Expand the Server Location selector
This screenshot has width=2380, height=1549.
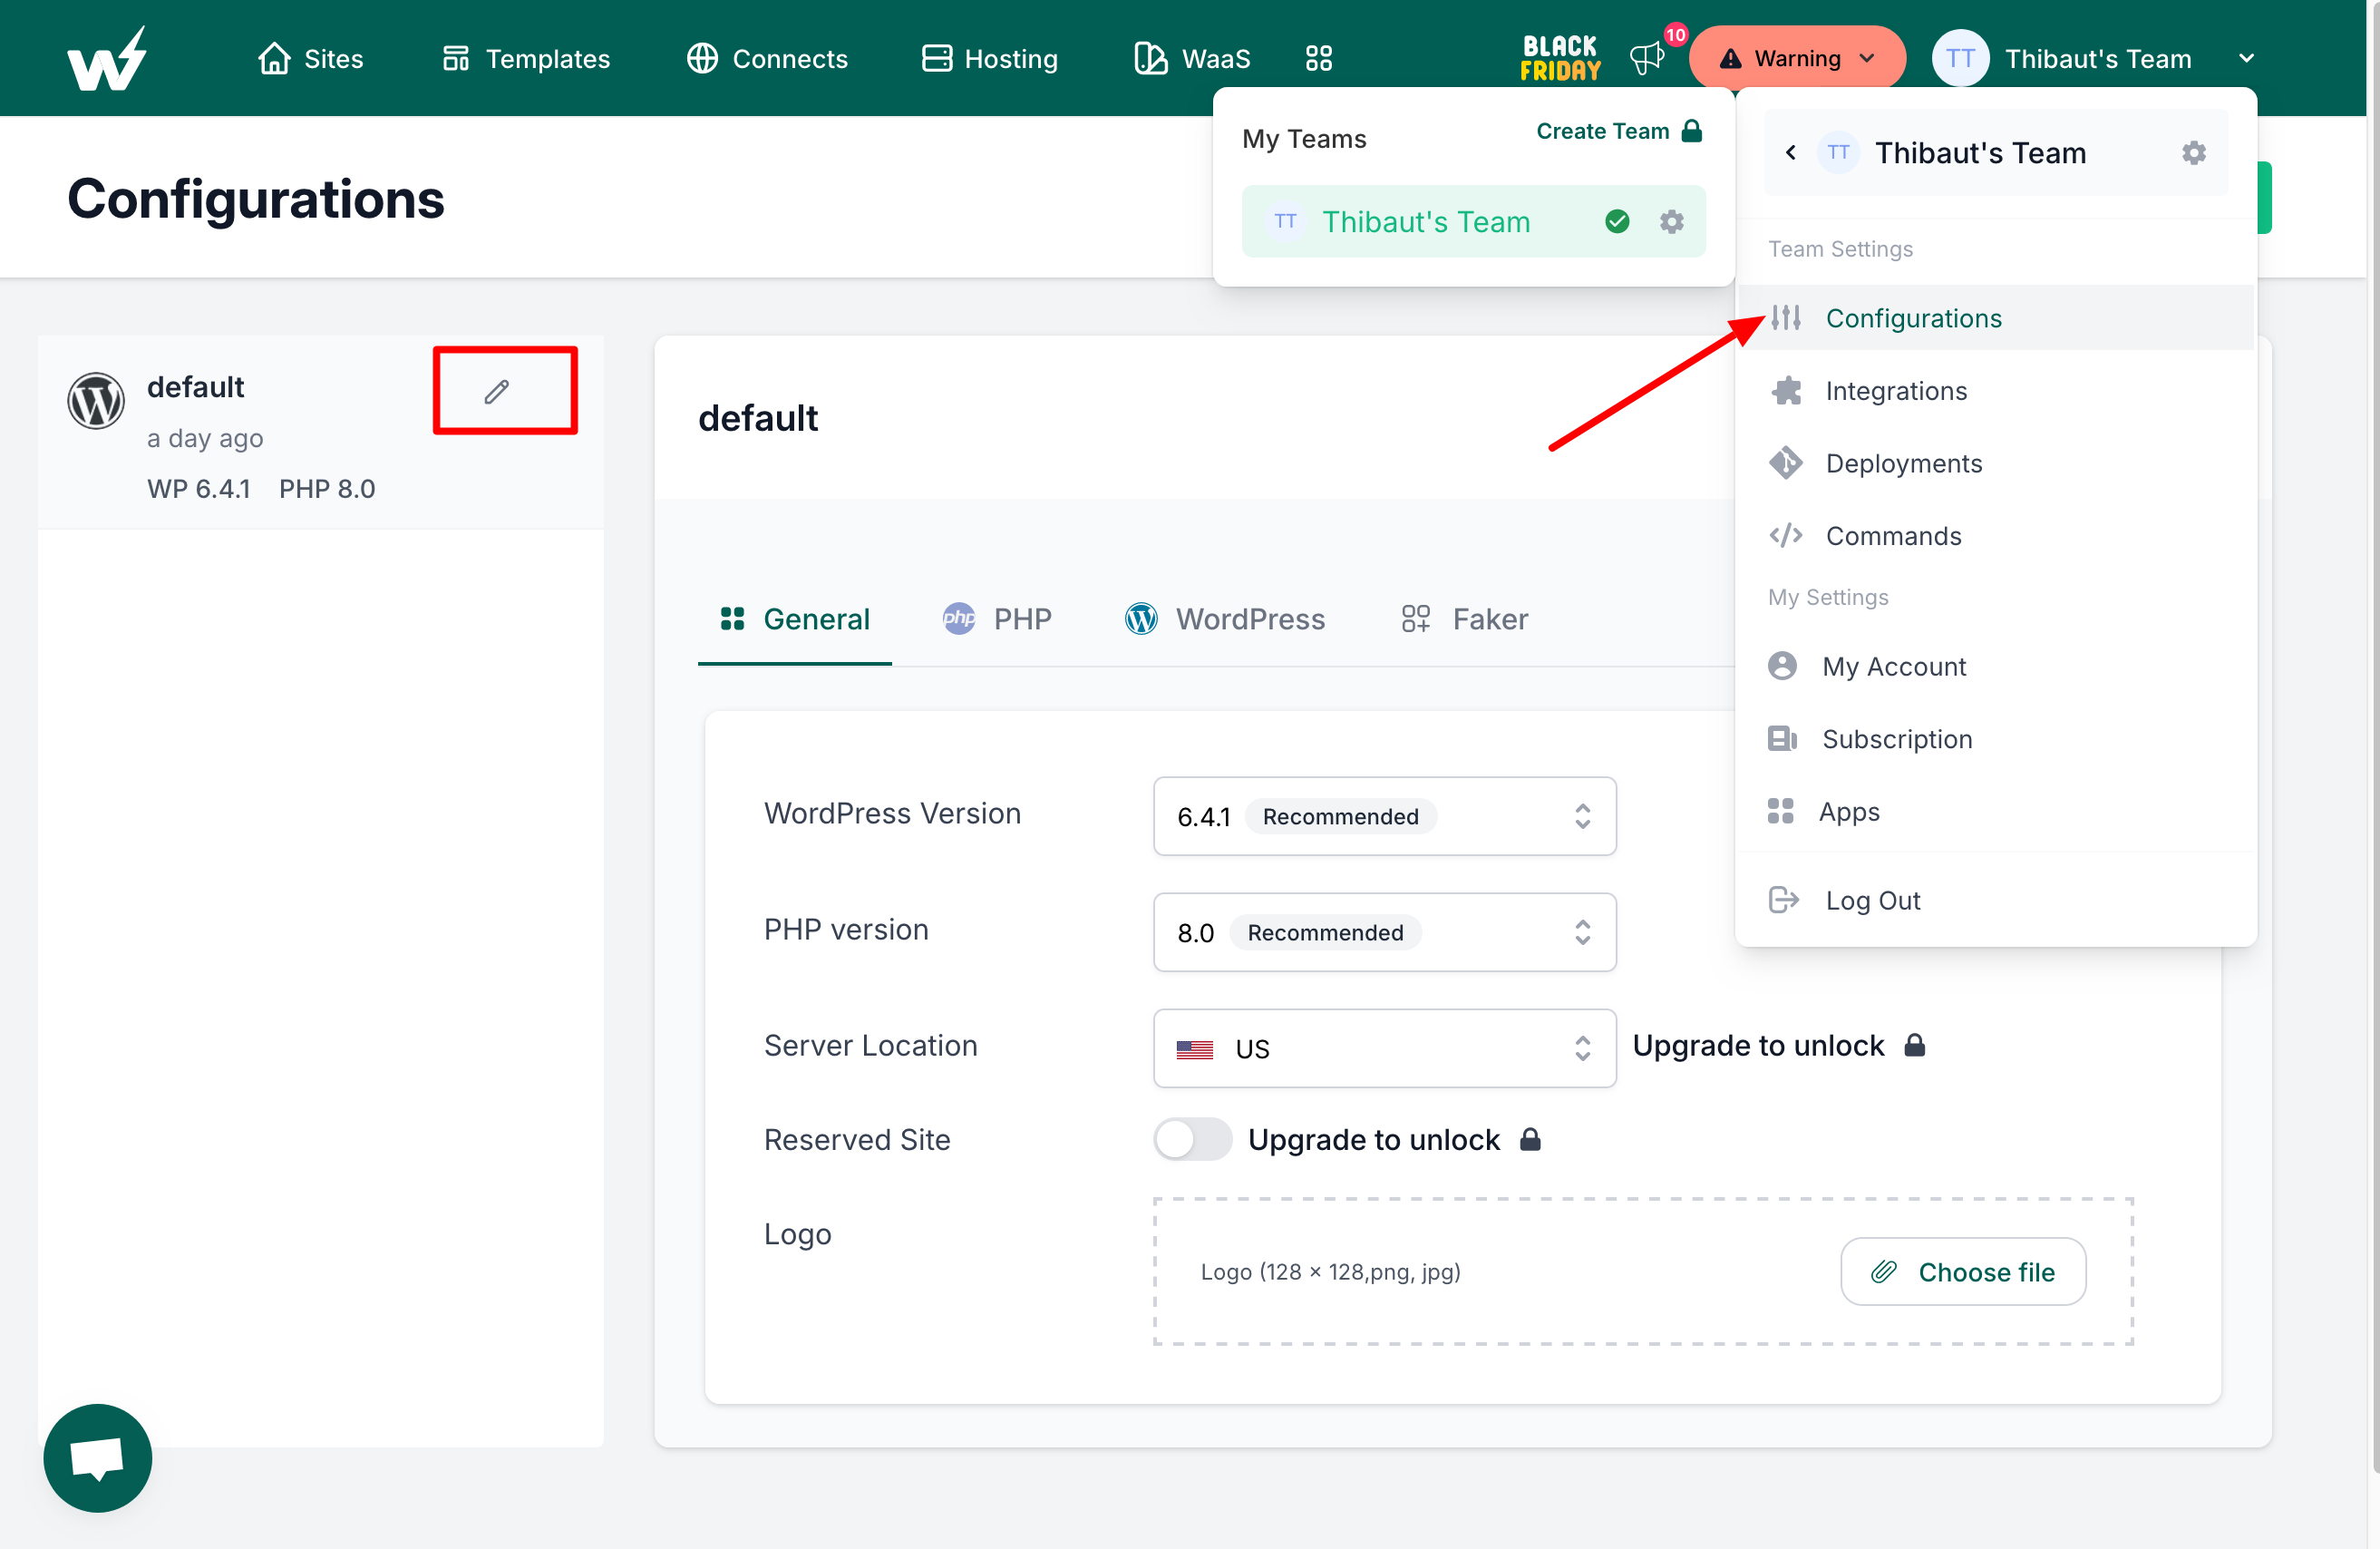pos(1582,1048)
